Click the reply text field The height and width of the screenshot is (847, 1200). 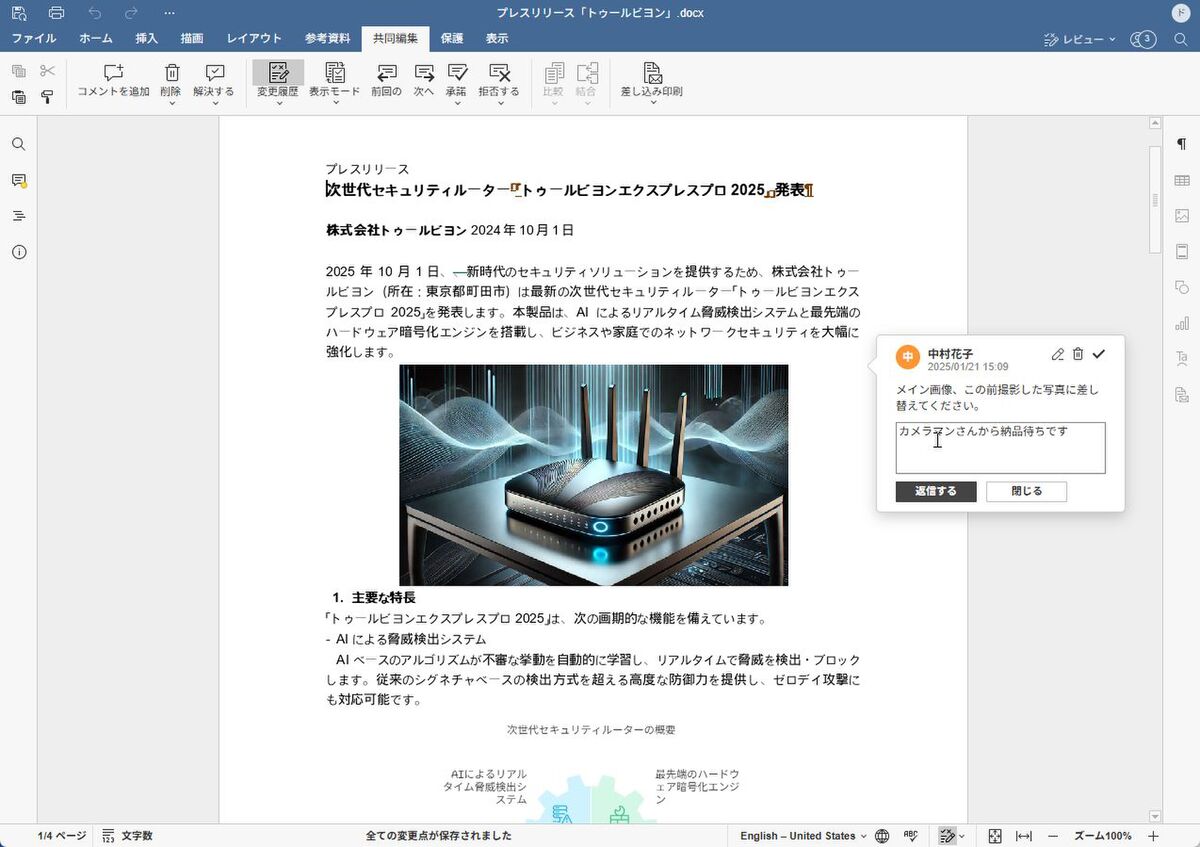(1000, 447)
